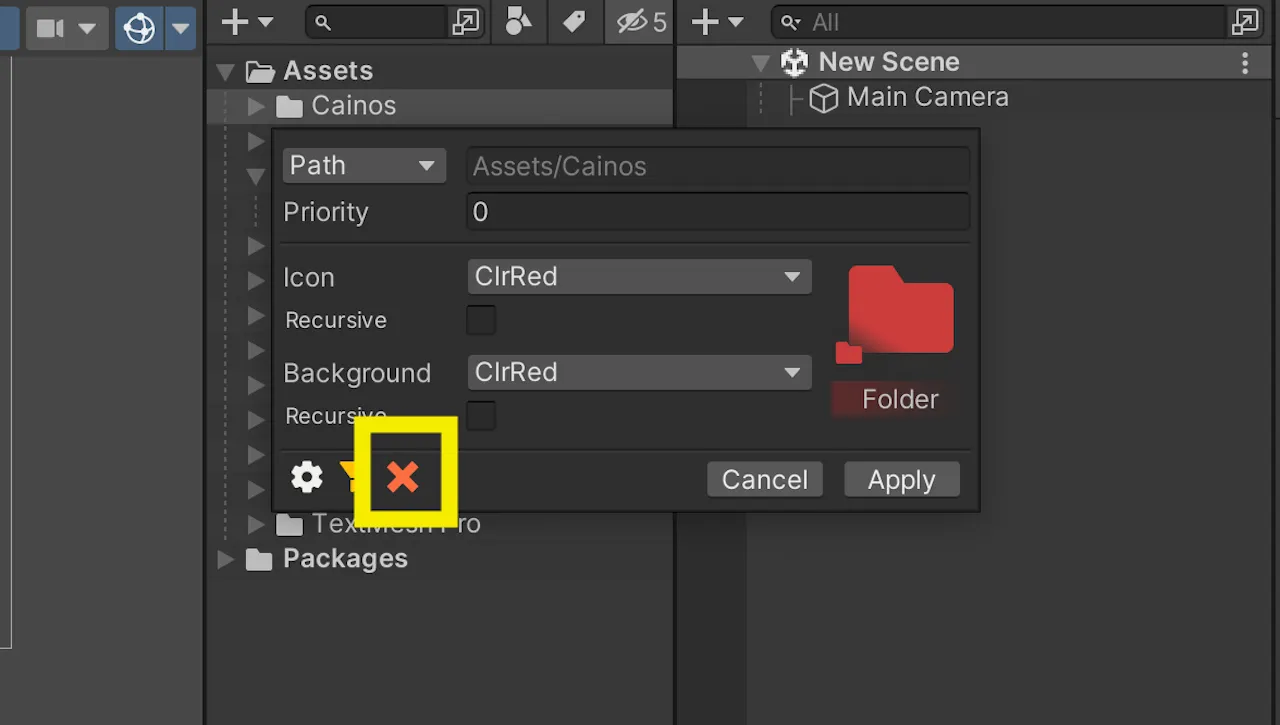The height and width of the screenshot is (725, 1280).
Task: Expand the Packages folder arrow
Action: click(x=226, y=559)
